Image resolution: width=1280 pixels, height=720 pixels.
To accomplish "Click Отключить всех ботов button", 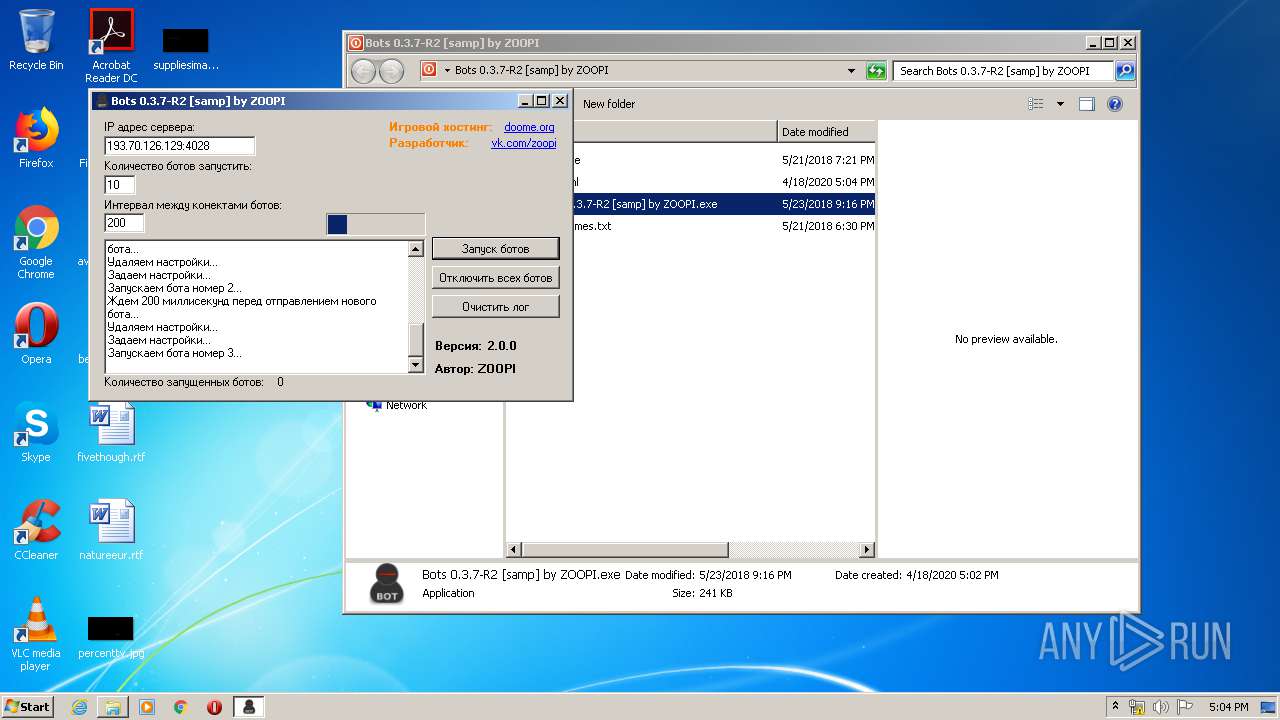I will (x=495, y=278).
